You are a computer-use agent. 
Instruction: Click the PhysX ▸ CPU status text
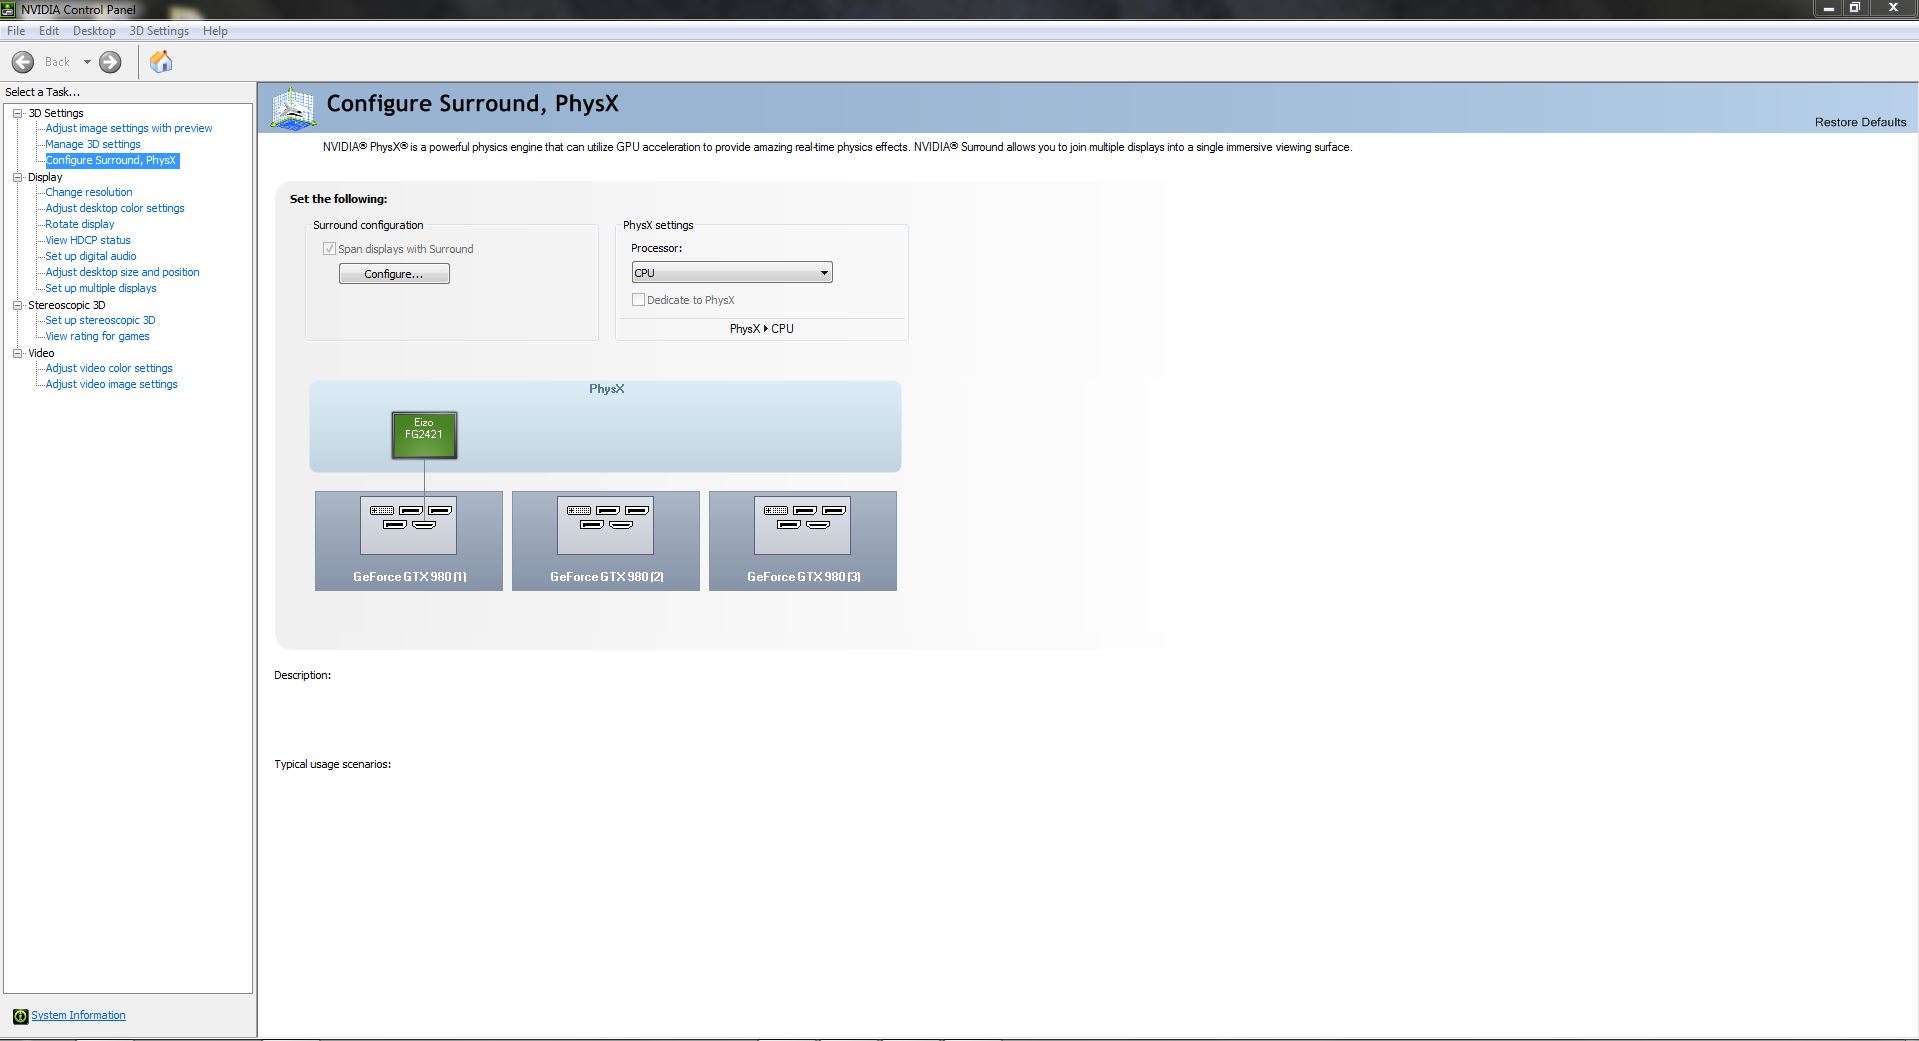(762, 329)
